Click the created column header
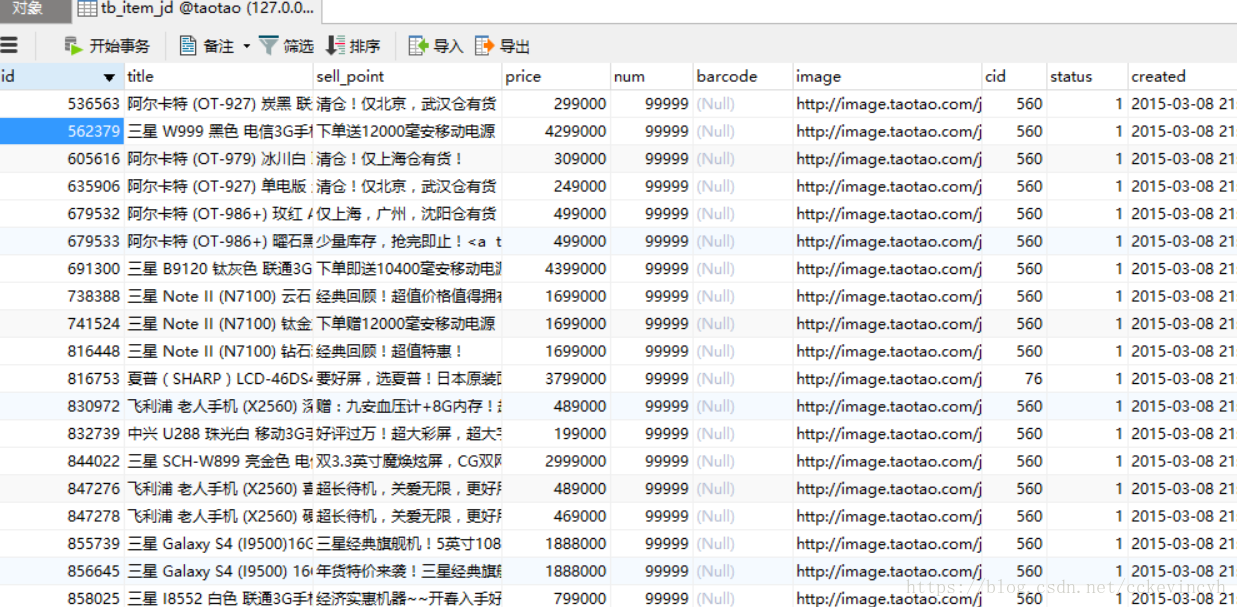This screenshot has height=607, width=1237. [x=1182, y=76]
